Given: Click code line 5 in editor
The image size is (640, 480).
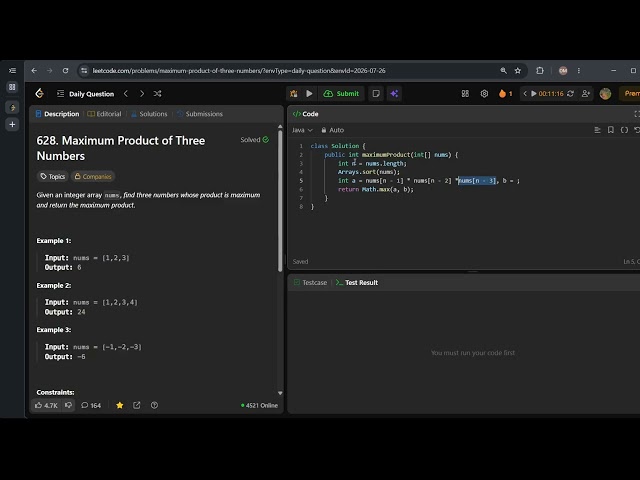Looking at the screenshot, I should pyautogui.click(x=429, y=180).
